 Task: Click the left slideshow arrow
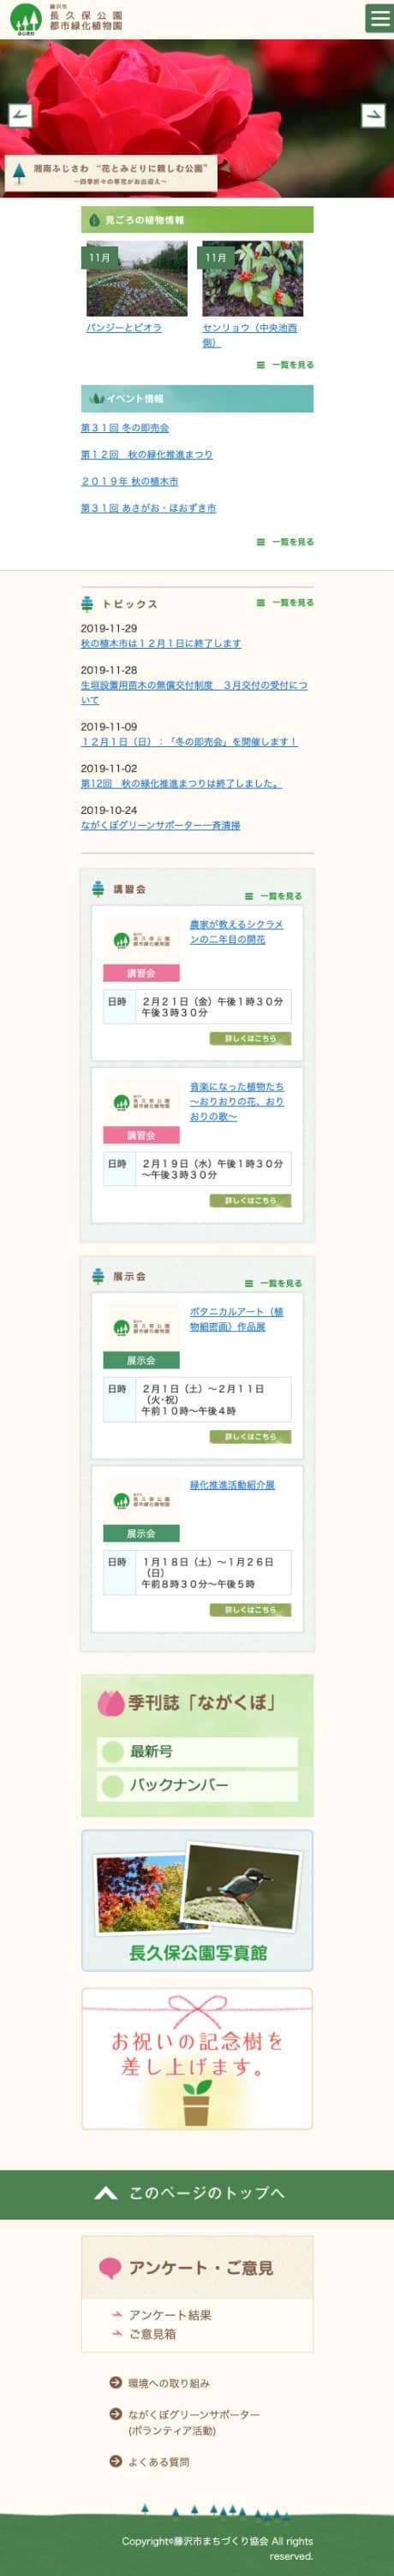pyautogui.click(x=20, y=115)
